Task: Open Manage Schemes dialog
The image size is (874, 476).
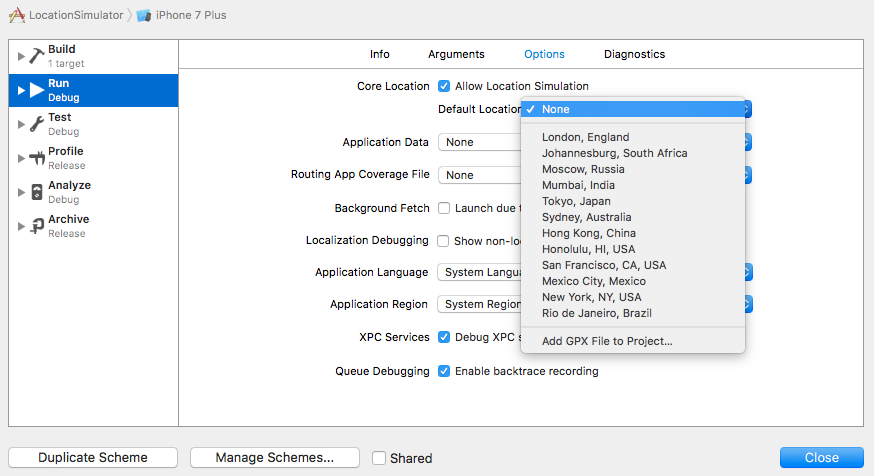Action: (x=275, y=458)
